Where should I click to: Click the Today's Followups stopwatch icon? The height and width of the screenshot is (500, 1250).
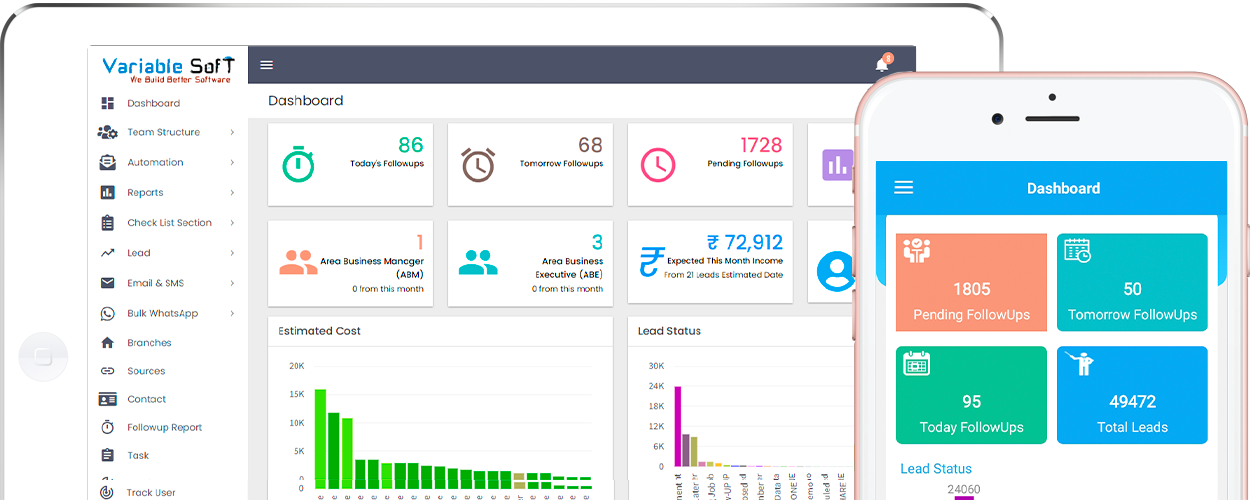point(298,164)
